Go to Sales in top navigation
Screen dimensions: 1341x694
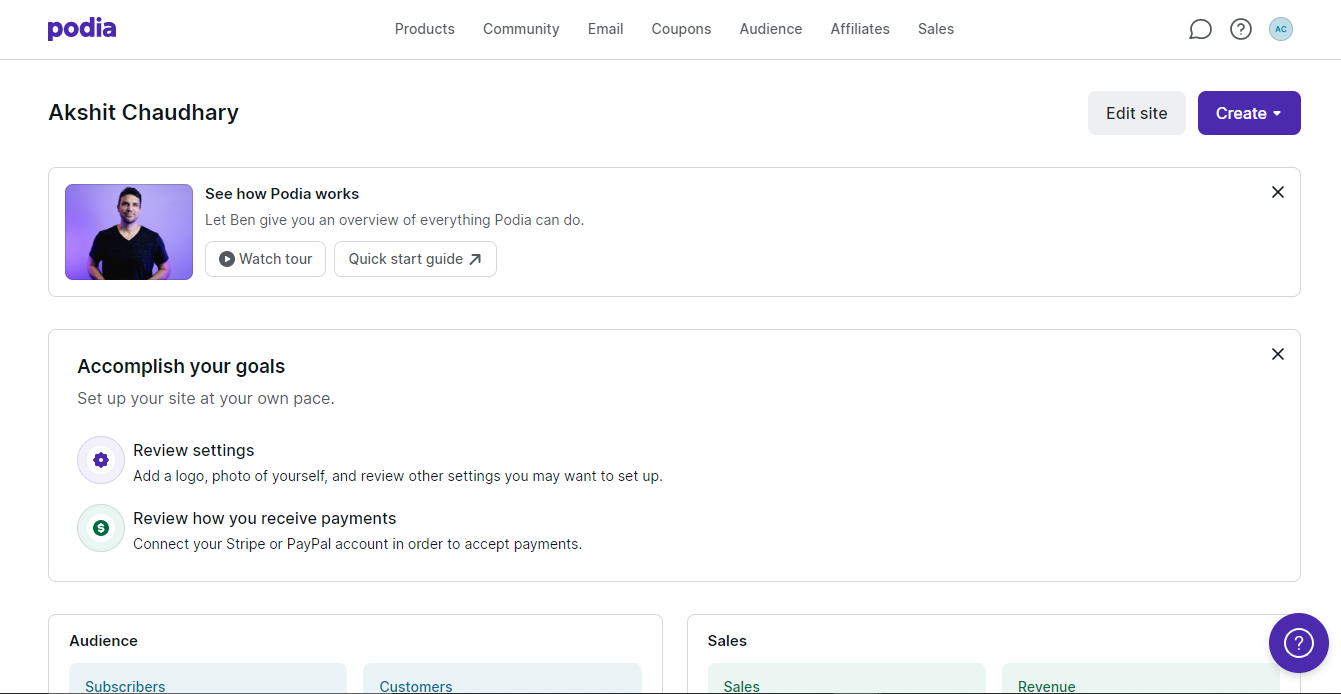coord(936,29)
